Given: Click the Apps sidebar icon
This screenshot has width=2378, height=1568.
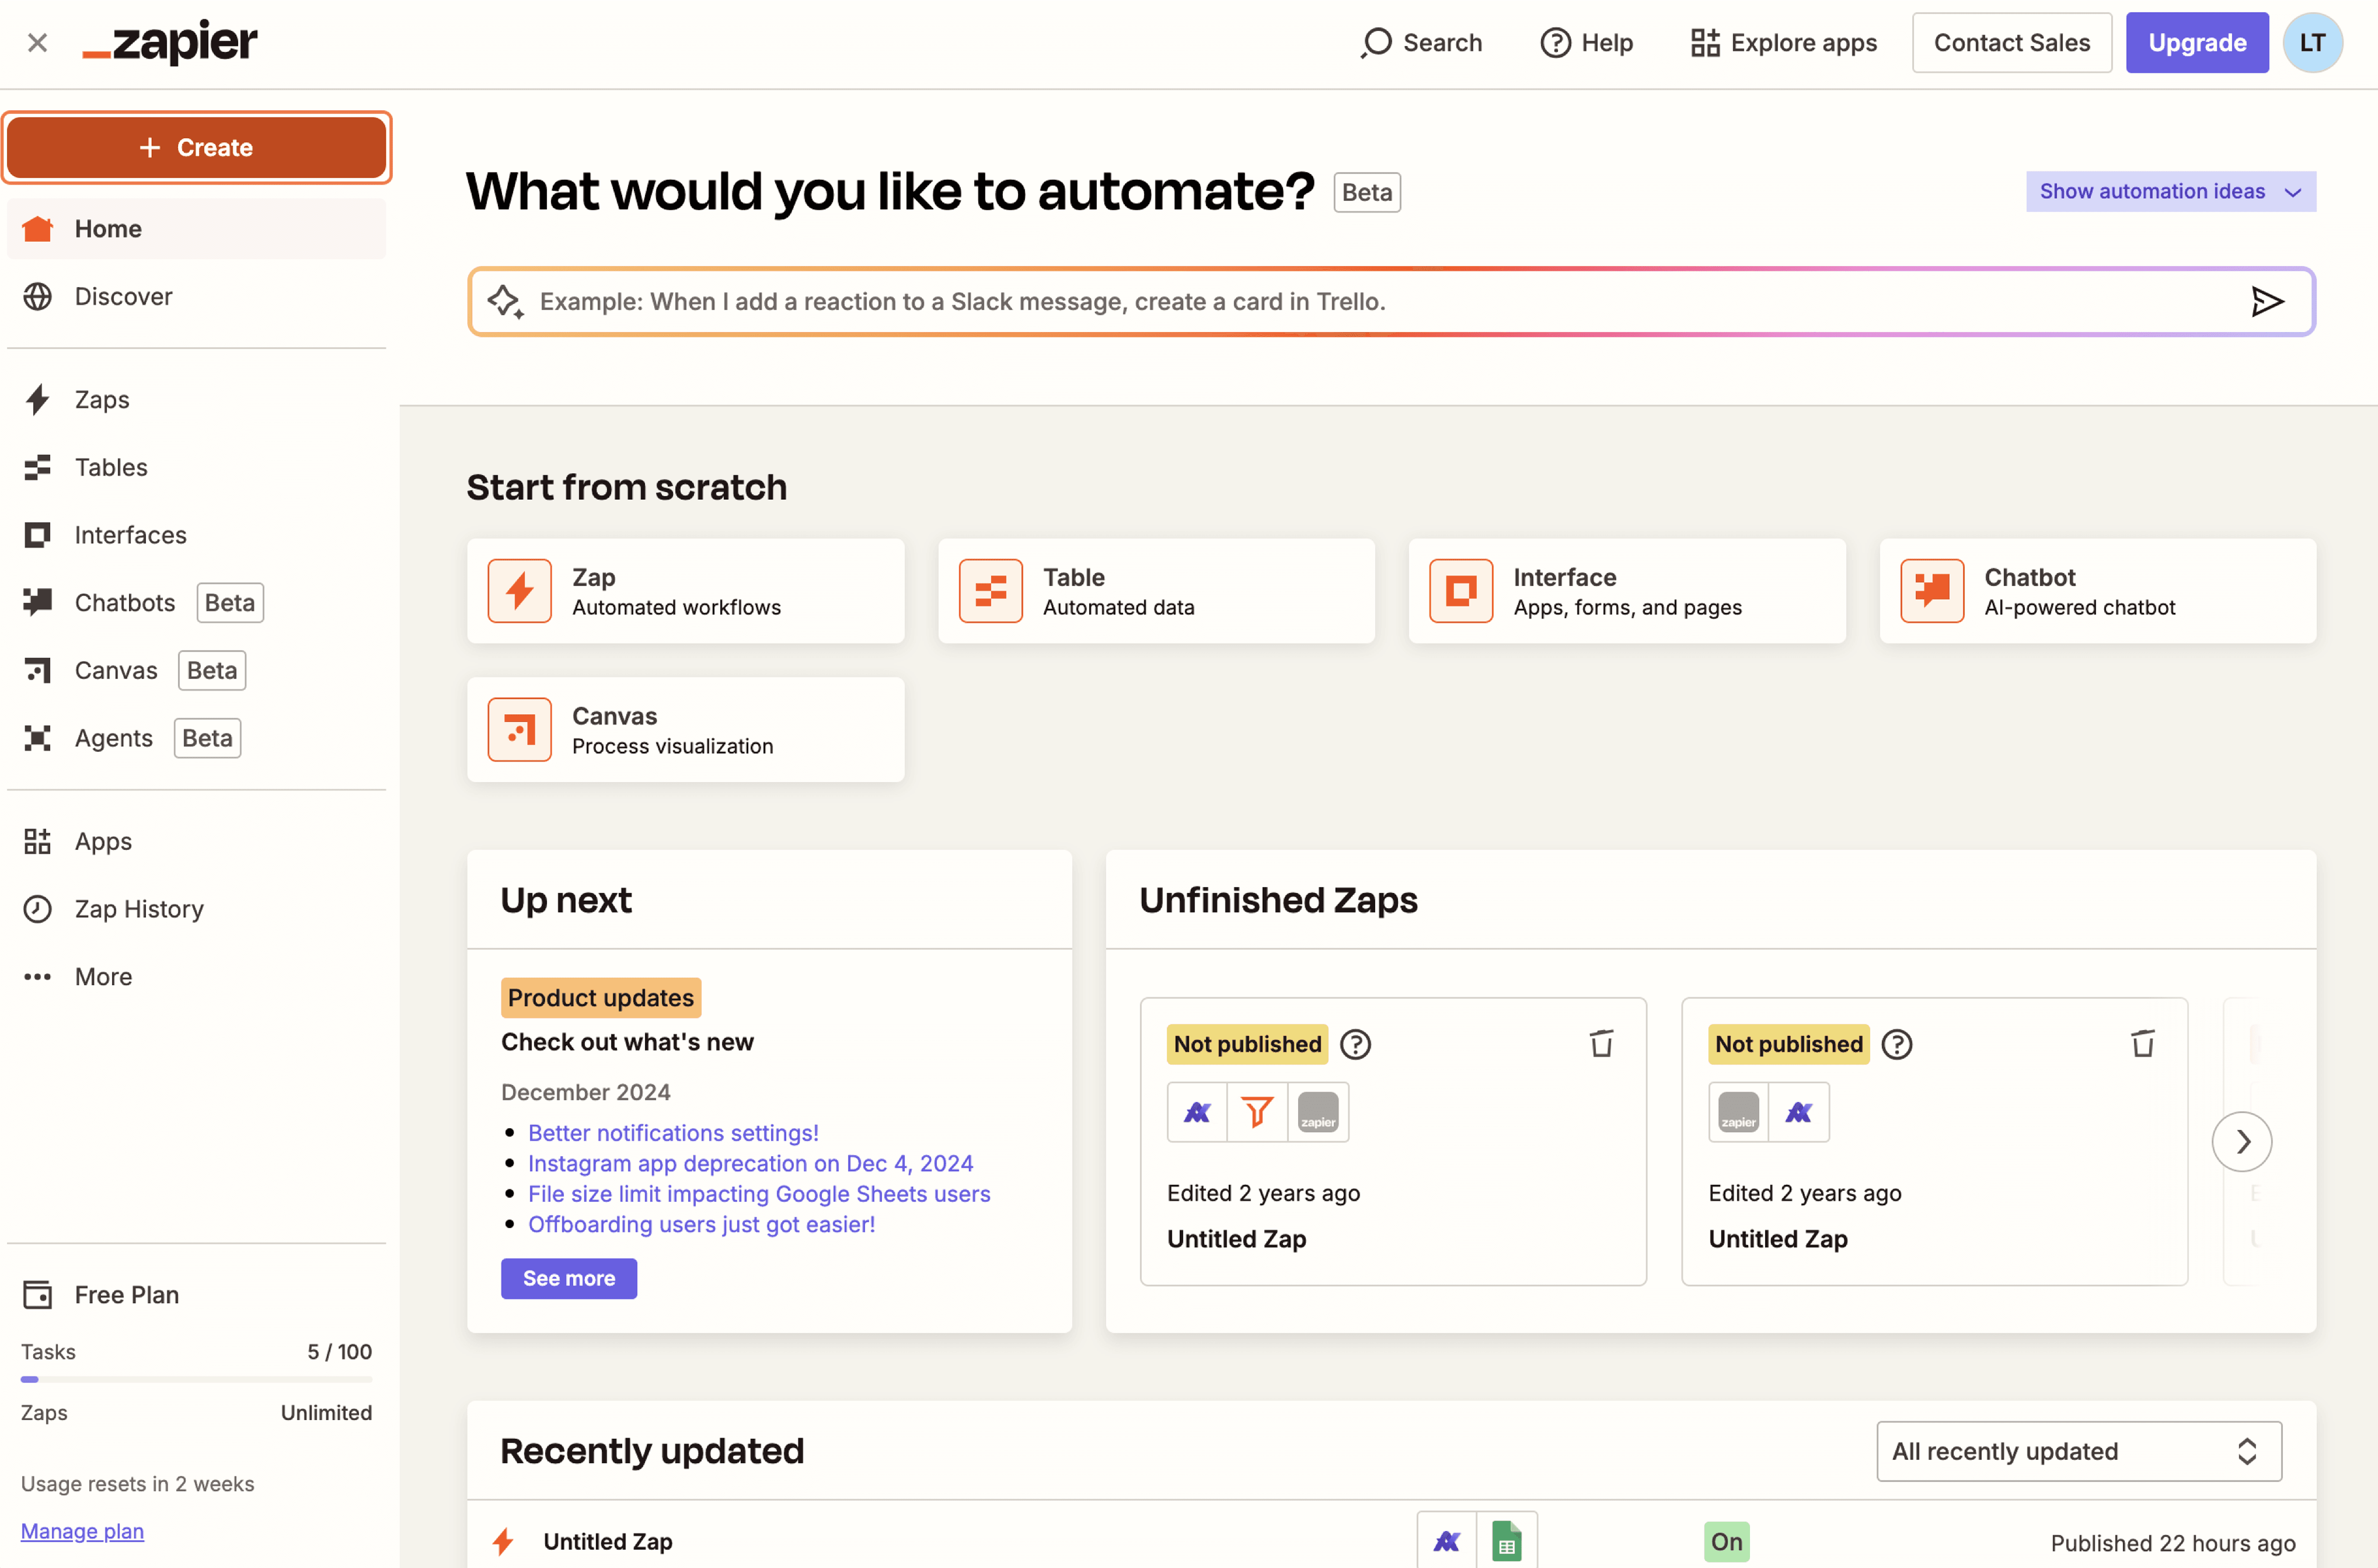Looking at the screenshot, I should [37, 842].
